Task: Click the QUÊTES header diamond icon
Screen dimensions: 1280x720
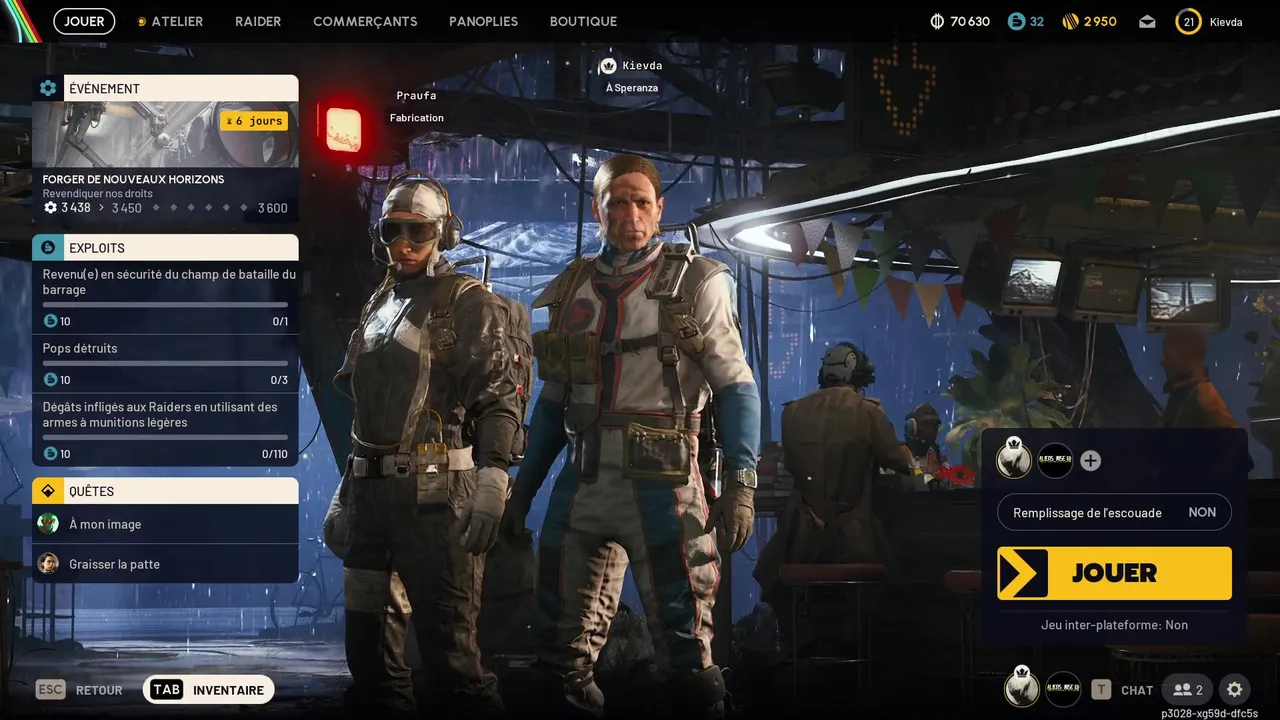Action: coord(48,491)
